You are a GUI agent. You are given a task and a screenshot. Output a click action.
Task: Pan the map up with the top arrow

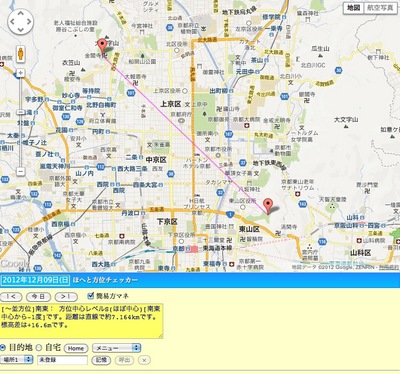21,13
